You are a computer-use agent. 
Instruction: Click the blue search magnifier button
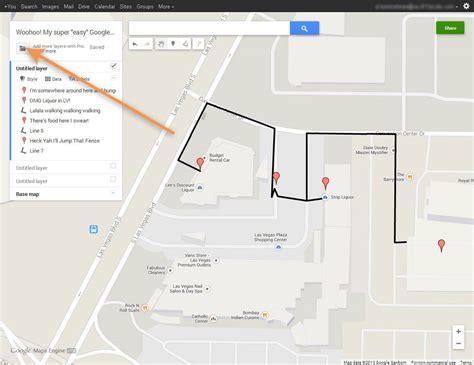[304, 29]
